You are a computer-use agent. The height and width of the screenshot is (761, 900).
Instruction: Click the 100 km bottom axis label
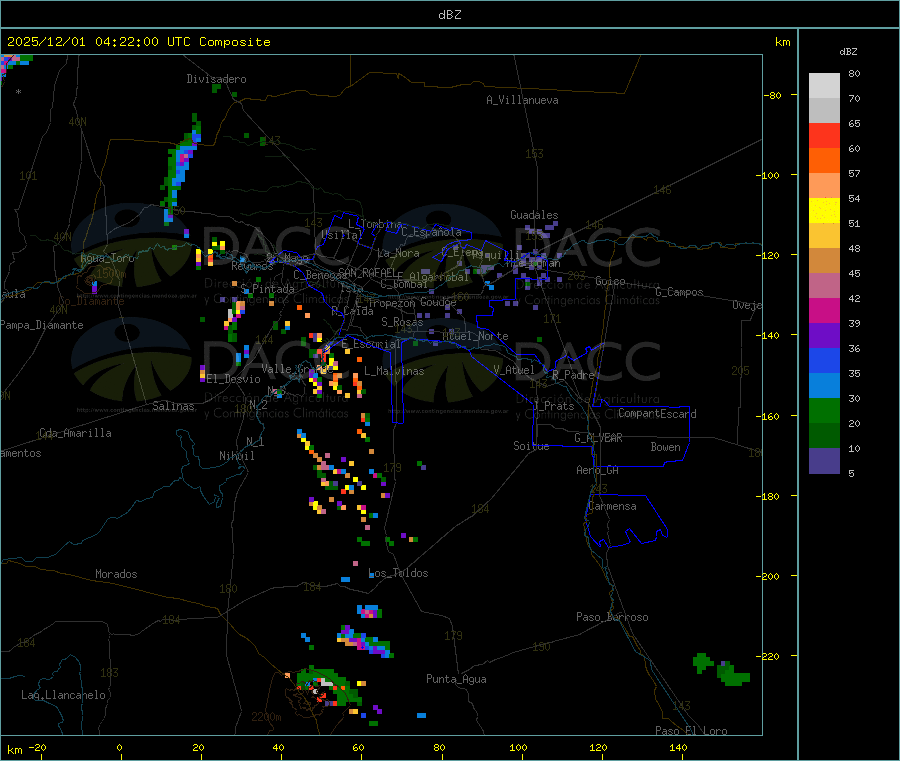point(518,747)
